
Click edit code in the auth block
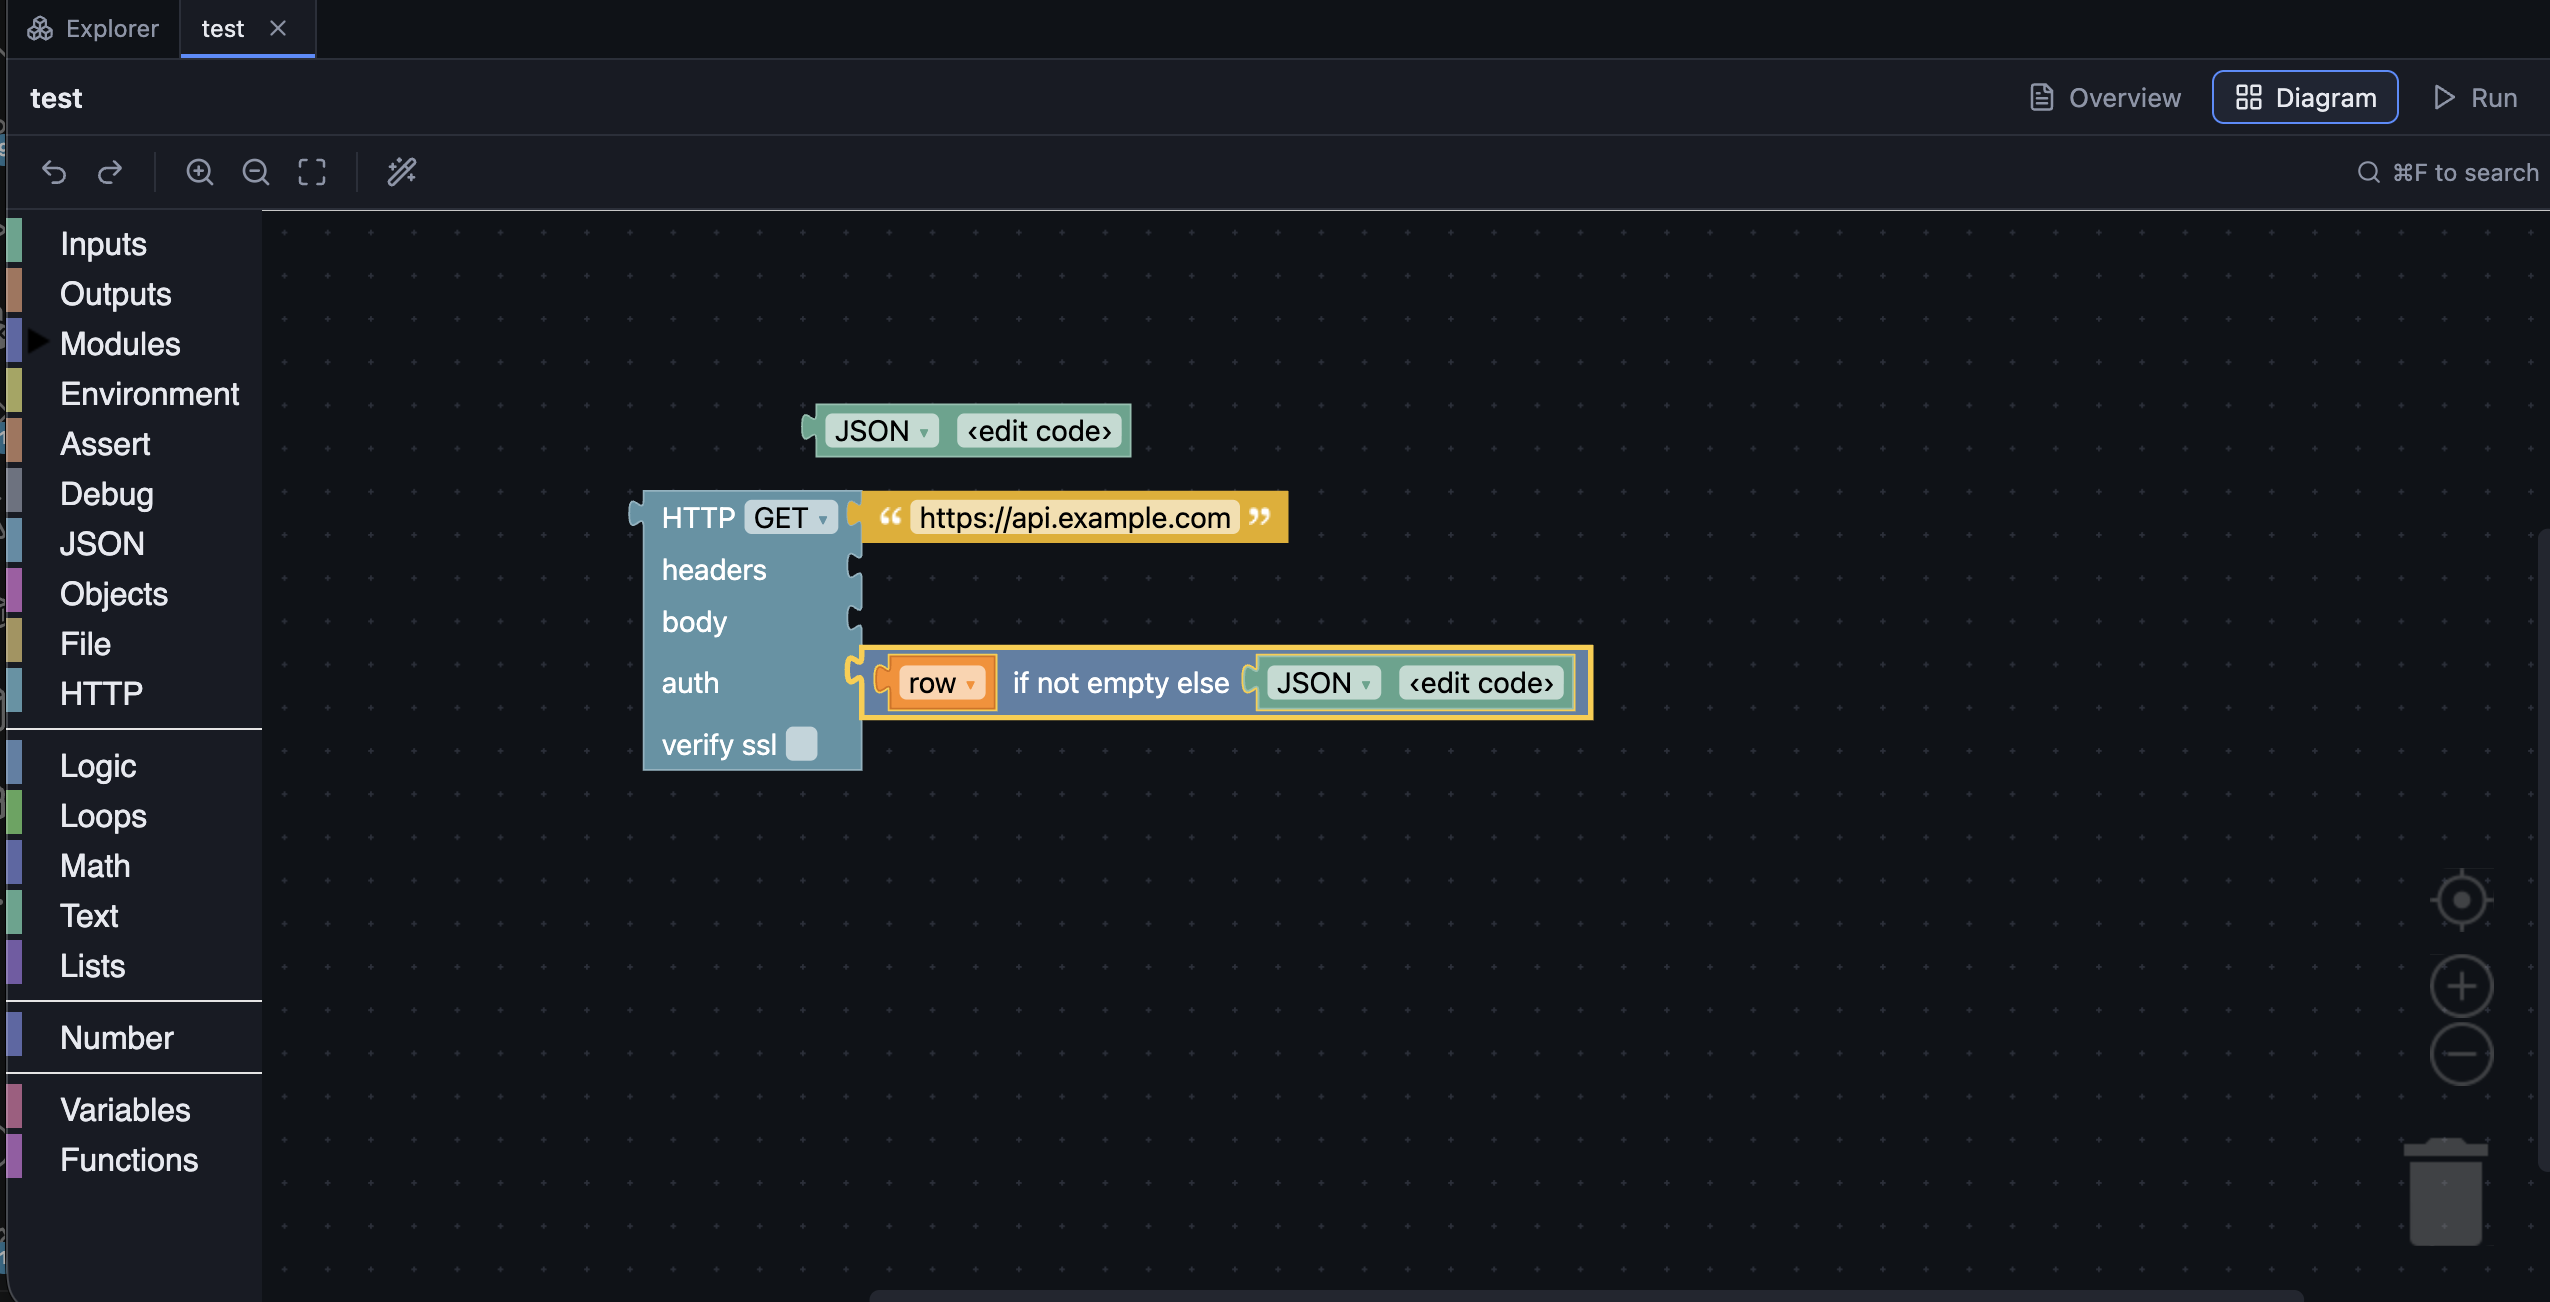coord(1481,683)
